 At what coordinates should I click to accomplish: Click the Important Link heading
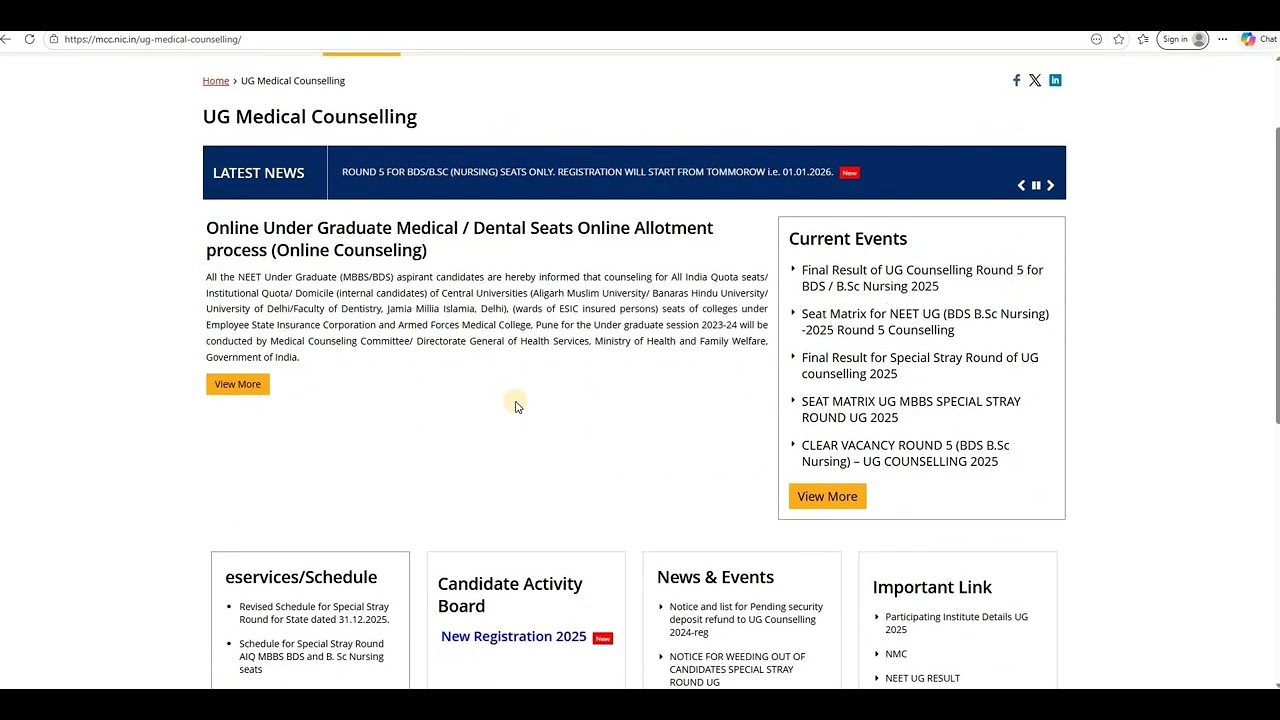[x=932, y=587]
